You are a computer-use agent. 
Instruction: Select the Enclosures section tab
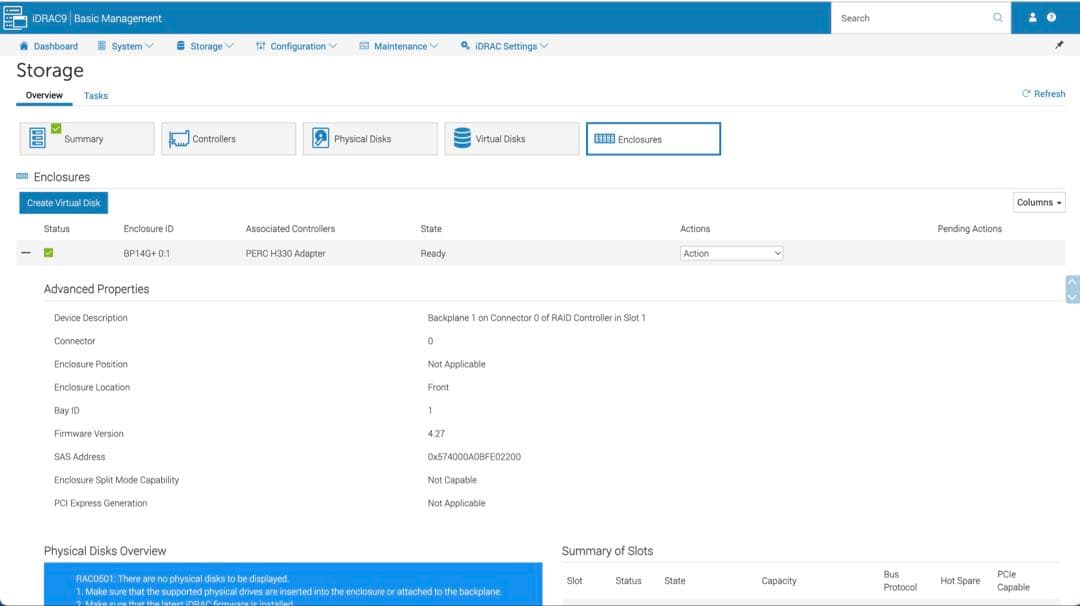point(653,138)
